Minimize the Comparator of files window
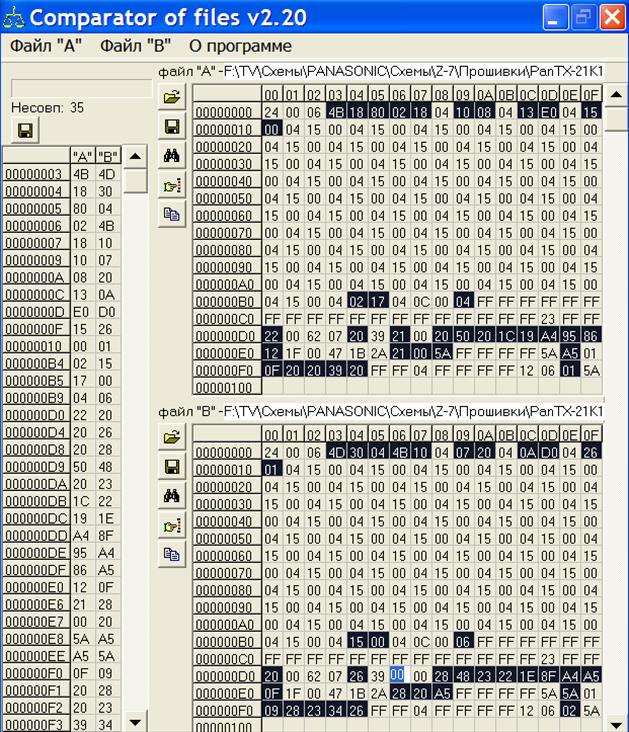The height and width of the screenshot is (732, 629). coord(555,17)
